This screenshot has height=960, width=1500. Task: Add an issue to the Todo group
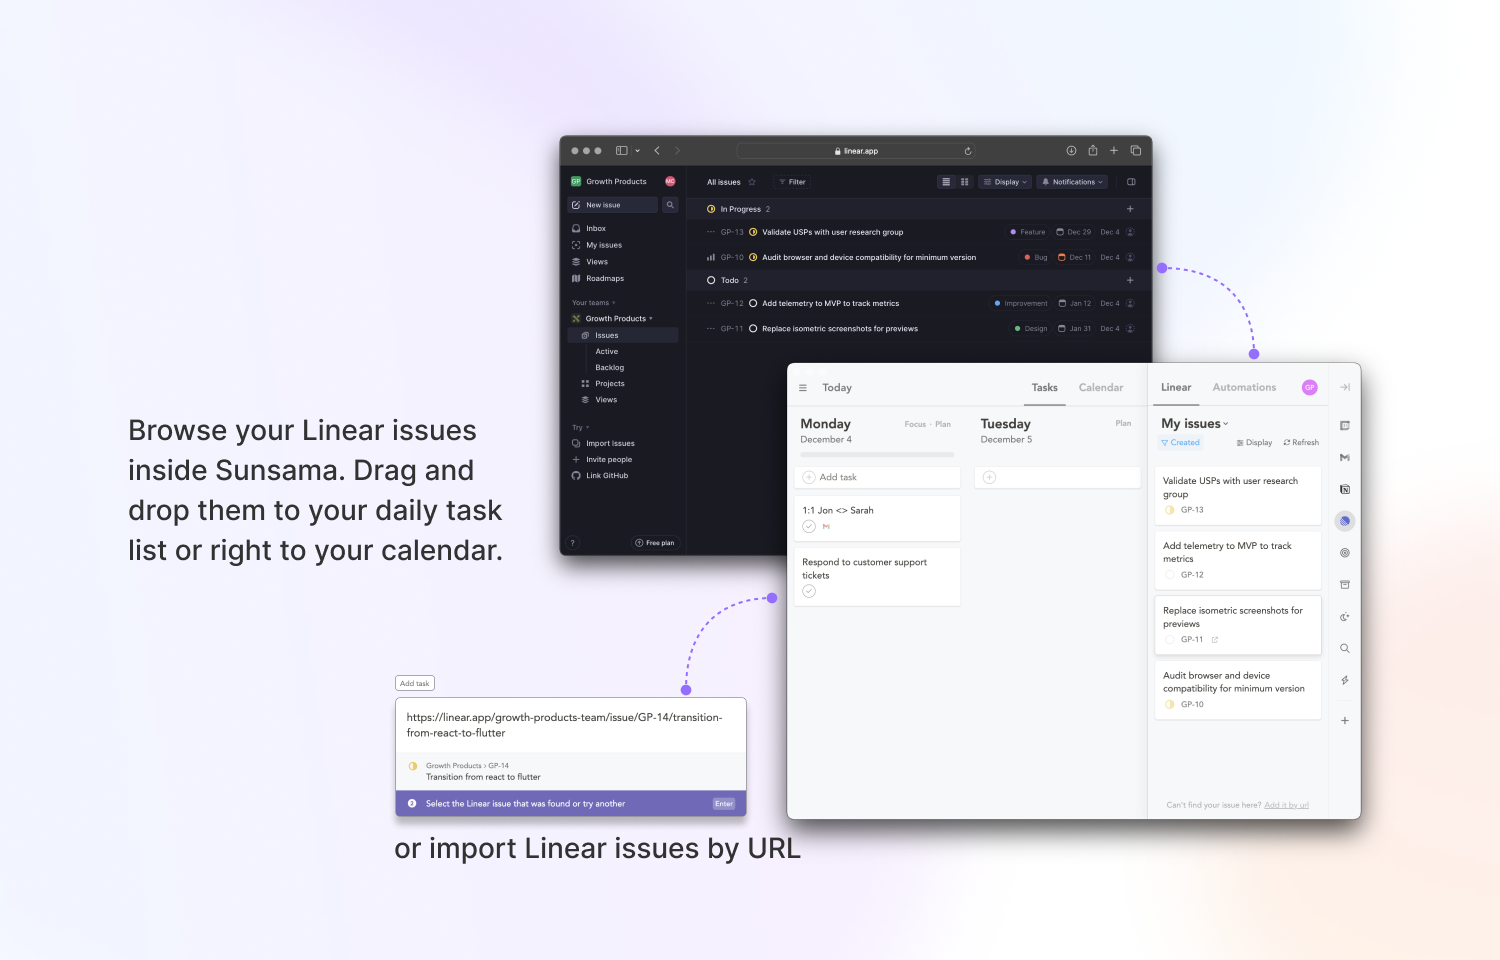pyautogui.click(x=1130, y=280)
